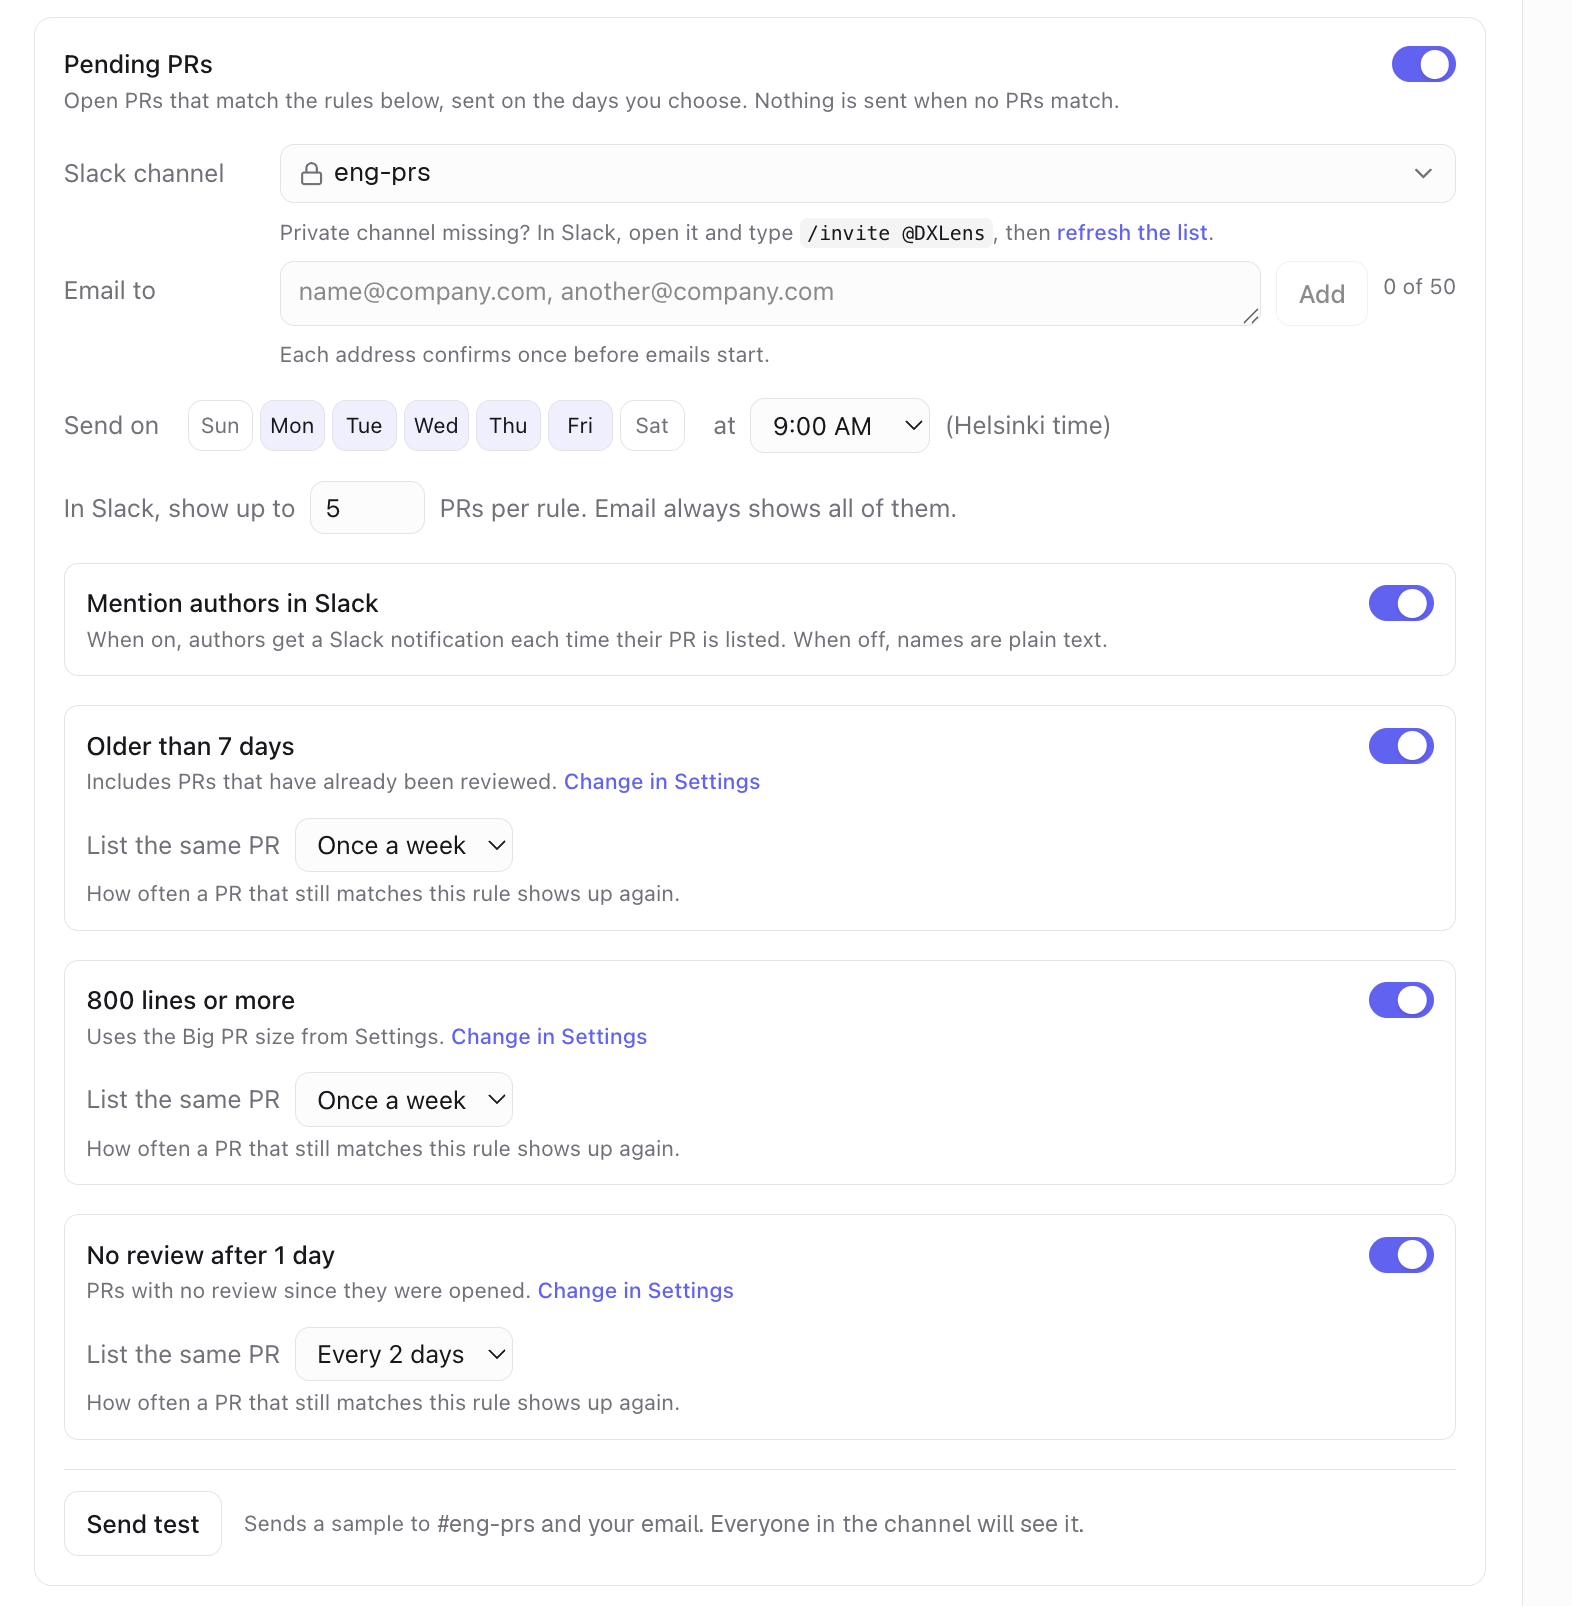Screen dimensions: 1572x1606
Task: Open the Every 2 days dropdown
Action: pos(404,1355)
